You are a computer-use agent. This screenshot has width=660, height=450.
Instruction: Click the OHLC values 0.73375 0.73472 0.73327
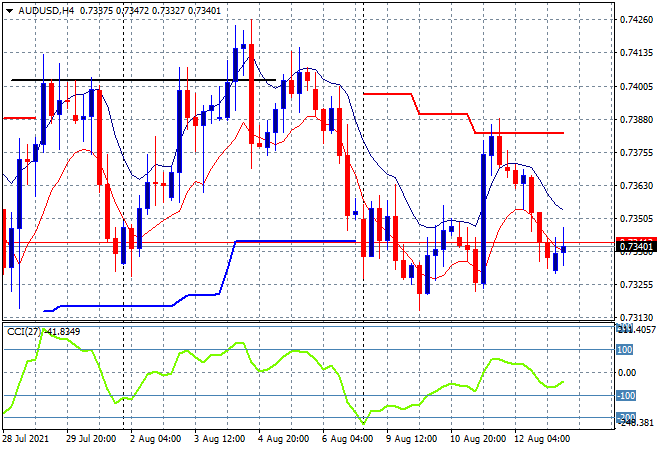point(132,11)
